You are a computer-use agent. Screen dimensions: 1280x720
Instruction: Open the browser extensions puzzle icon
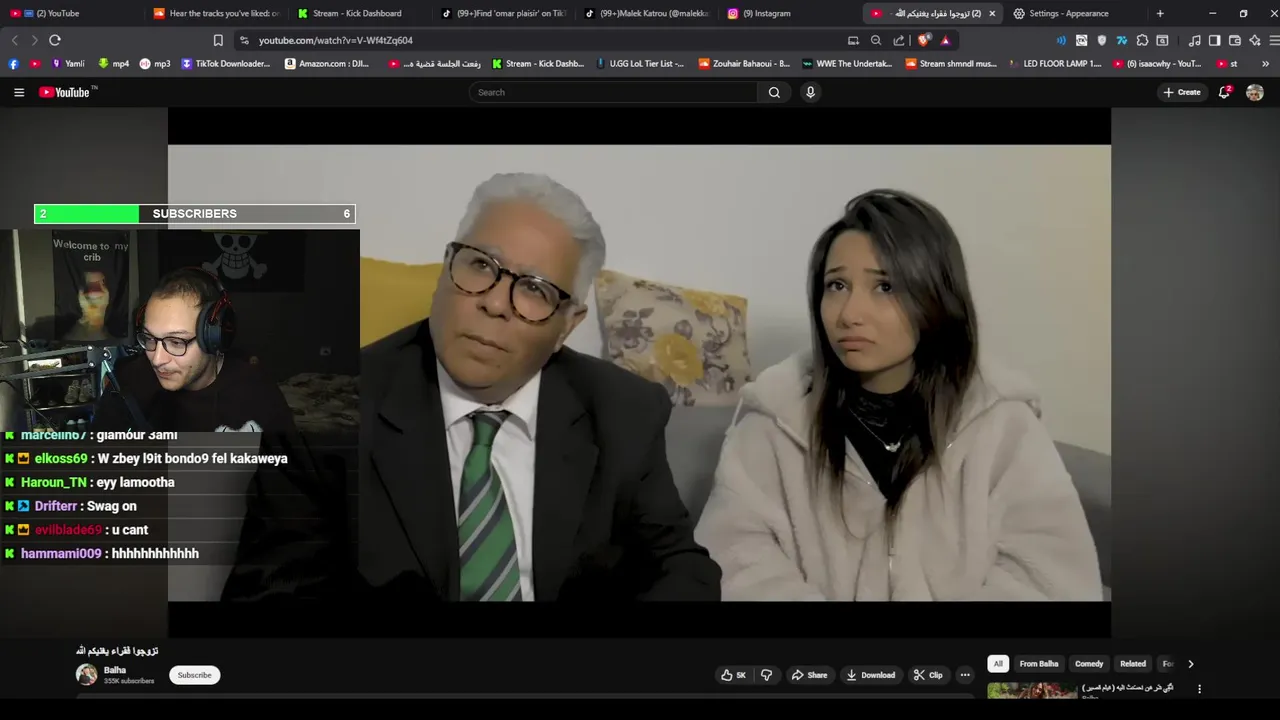pos(1142,40)
